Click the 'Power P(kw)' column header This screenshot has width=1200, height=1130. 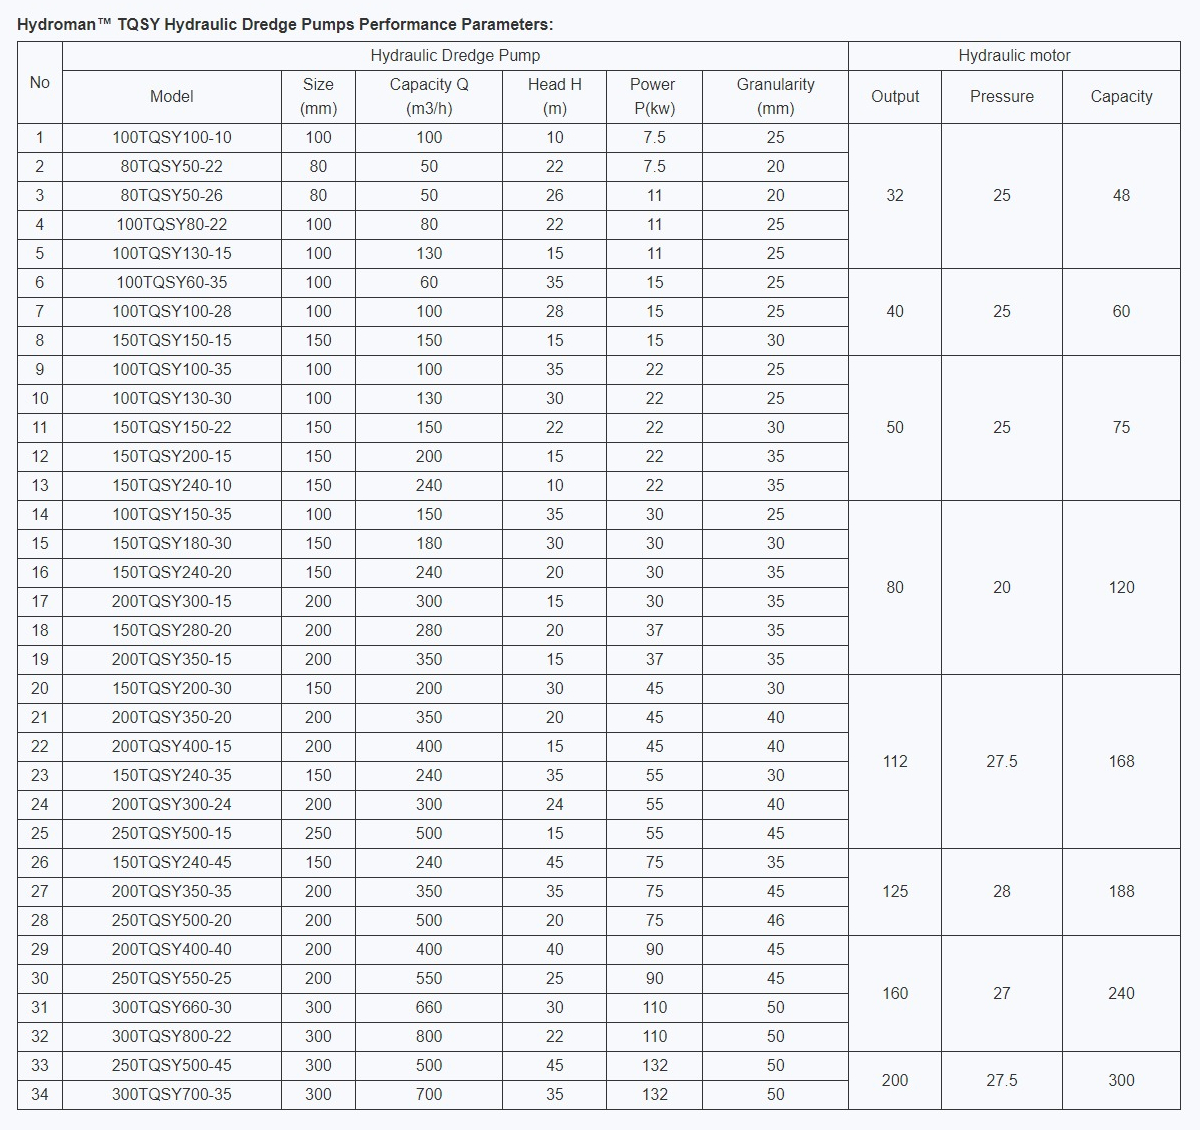[654, 97]
